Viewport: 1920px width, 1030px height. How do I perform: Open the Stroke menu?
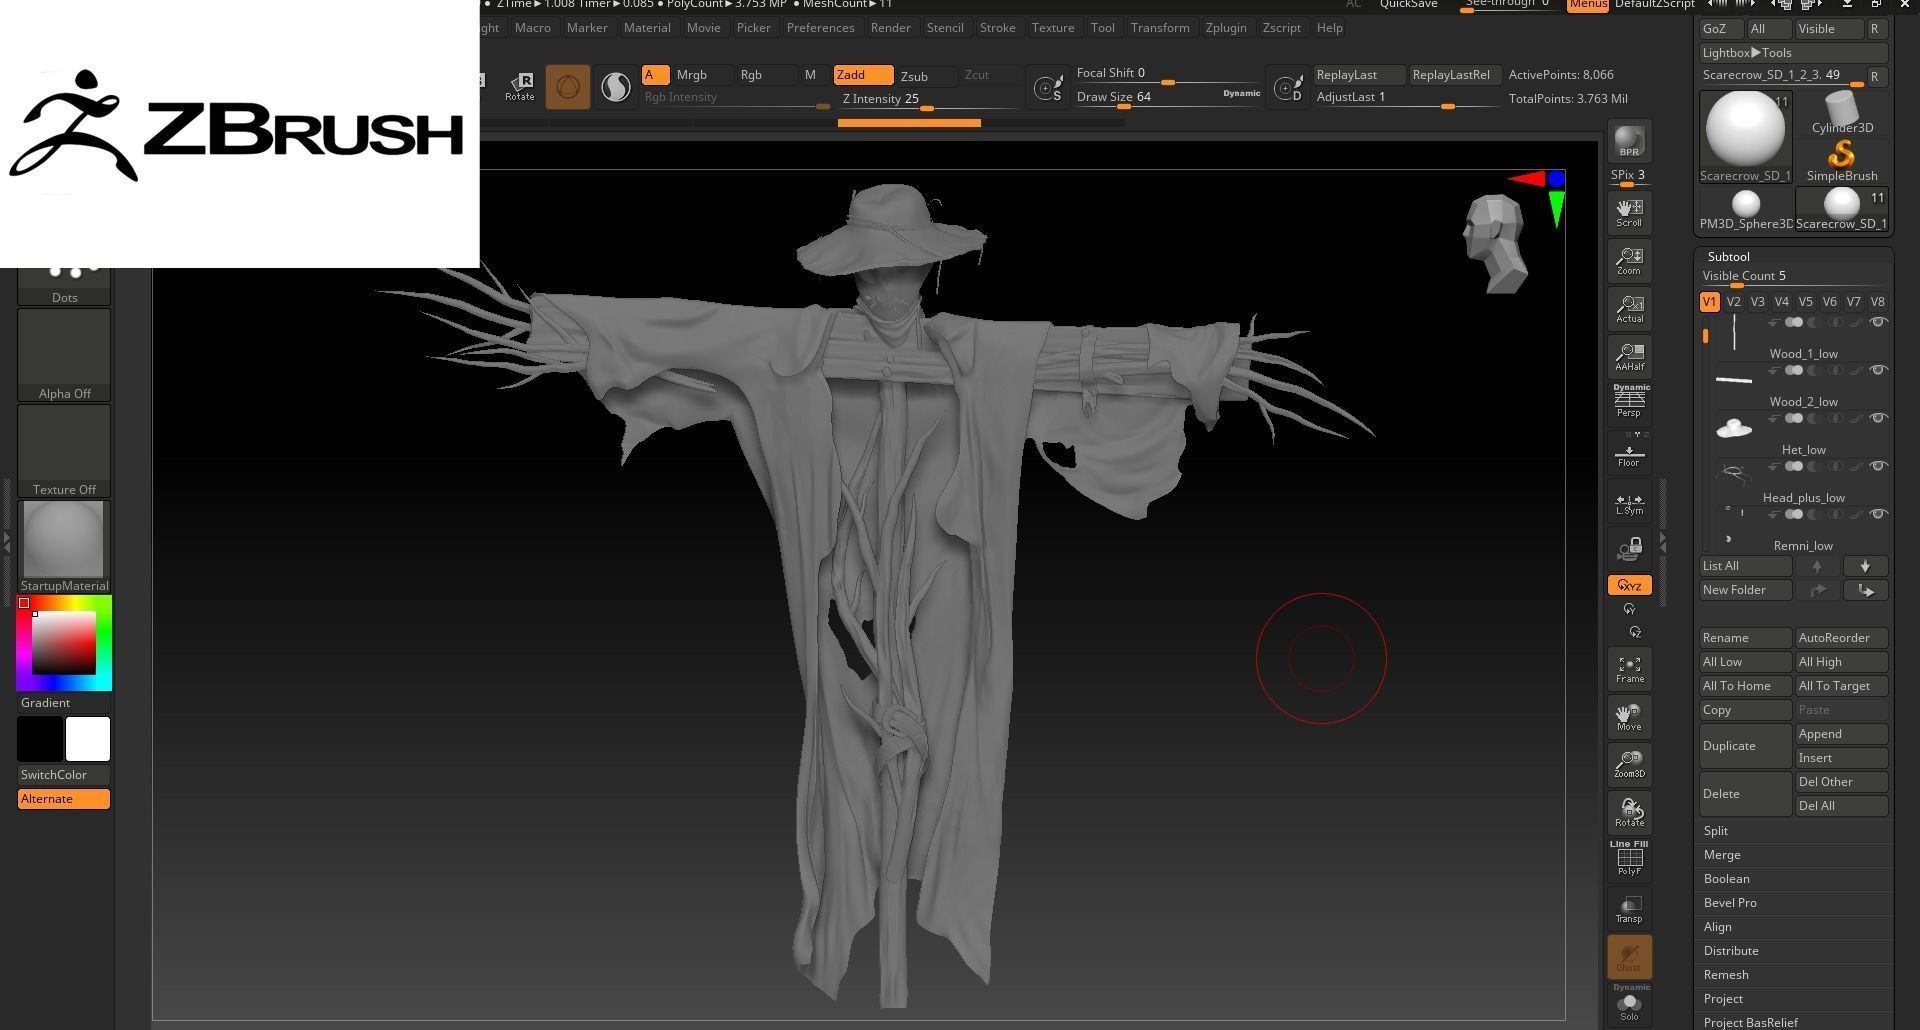pos(997,28)
